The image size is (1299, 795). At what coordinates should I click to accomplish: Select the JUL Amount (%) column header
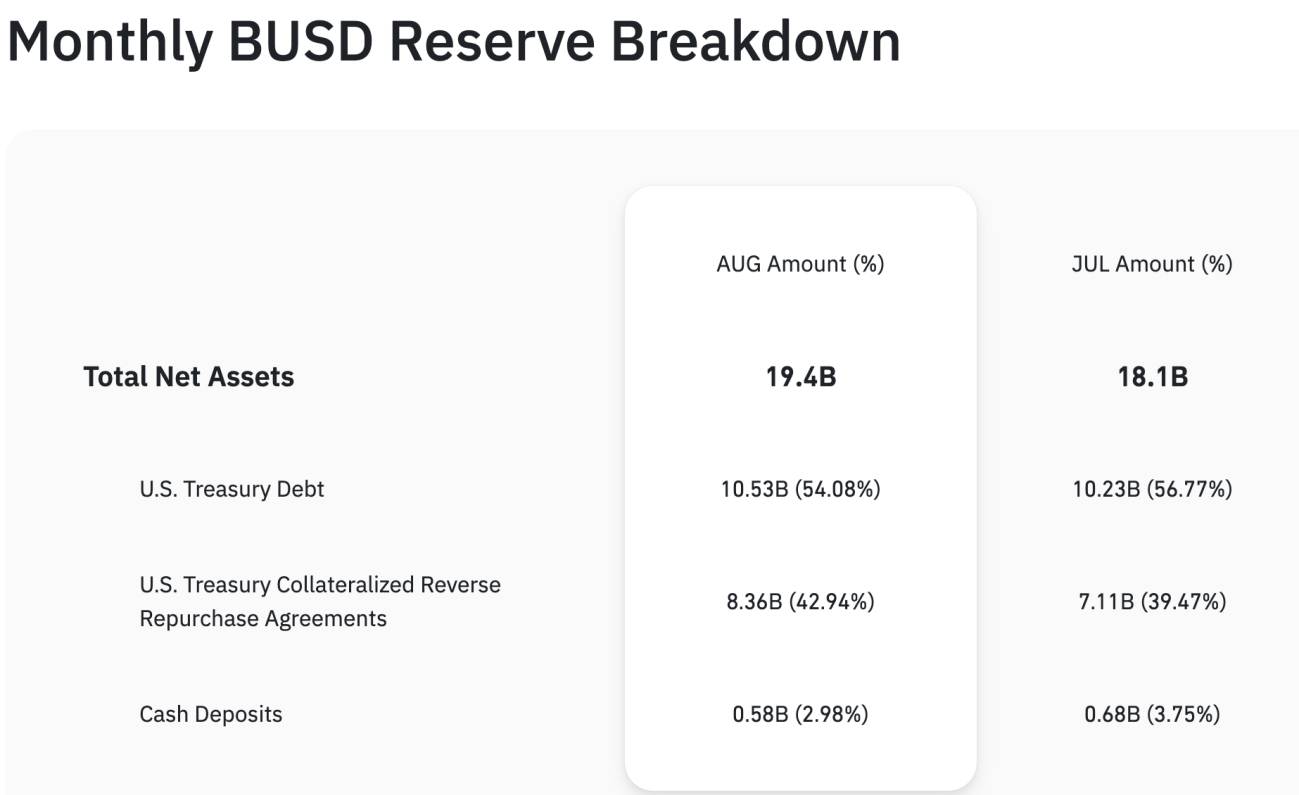tap(1152, 264)
